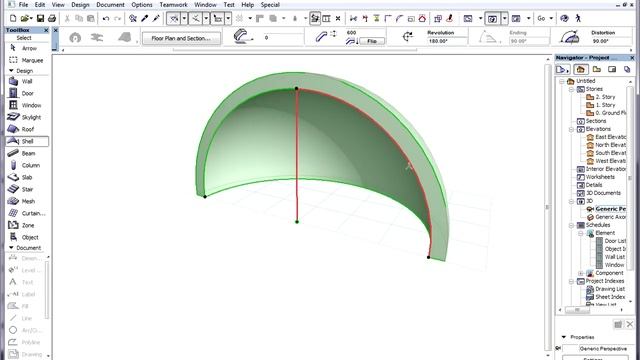Select the Door tool
Viewport: 640px width, 360px height.
point(27,93)
